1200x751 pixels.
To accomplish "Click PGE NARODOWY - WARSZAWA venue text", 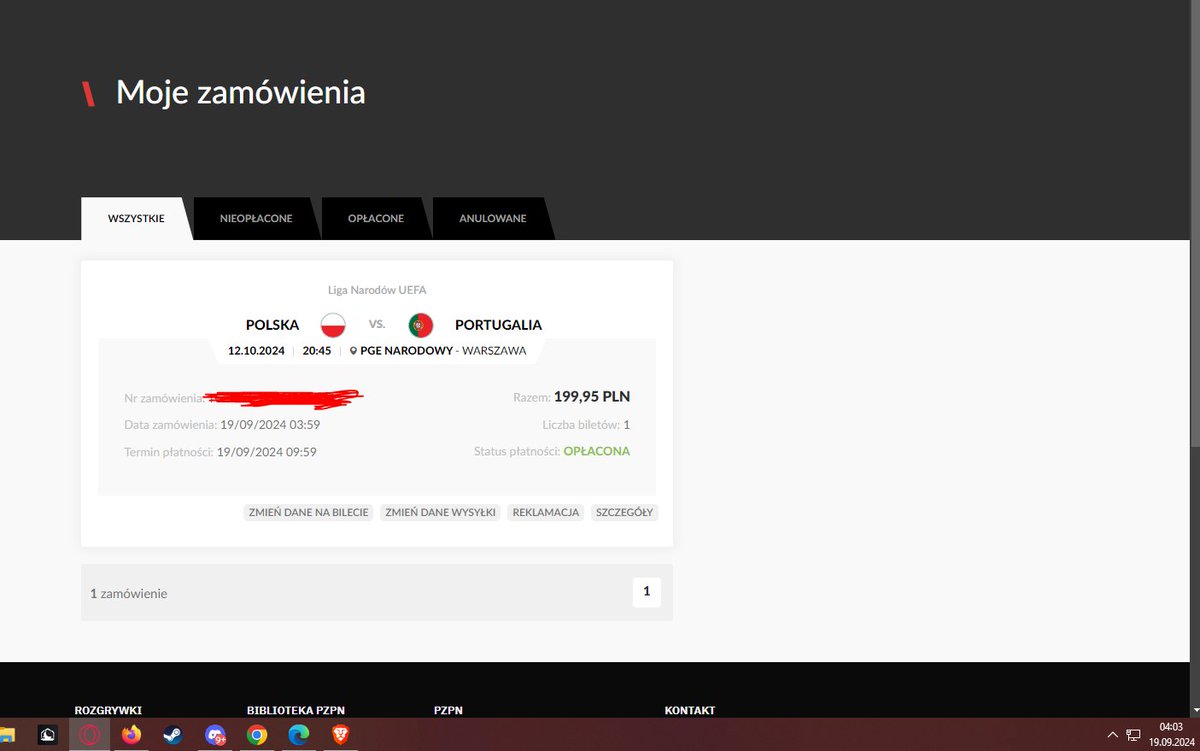I will (x=443, y=351).
